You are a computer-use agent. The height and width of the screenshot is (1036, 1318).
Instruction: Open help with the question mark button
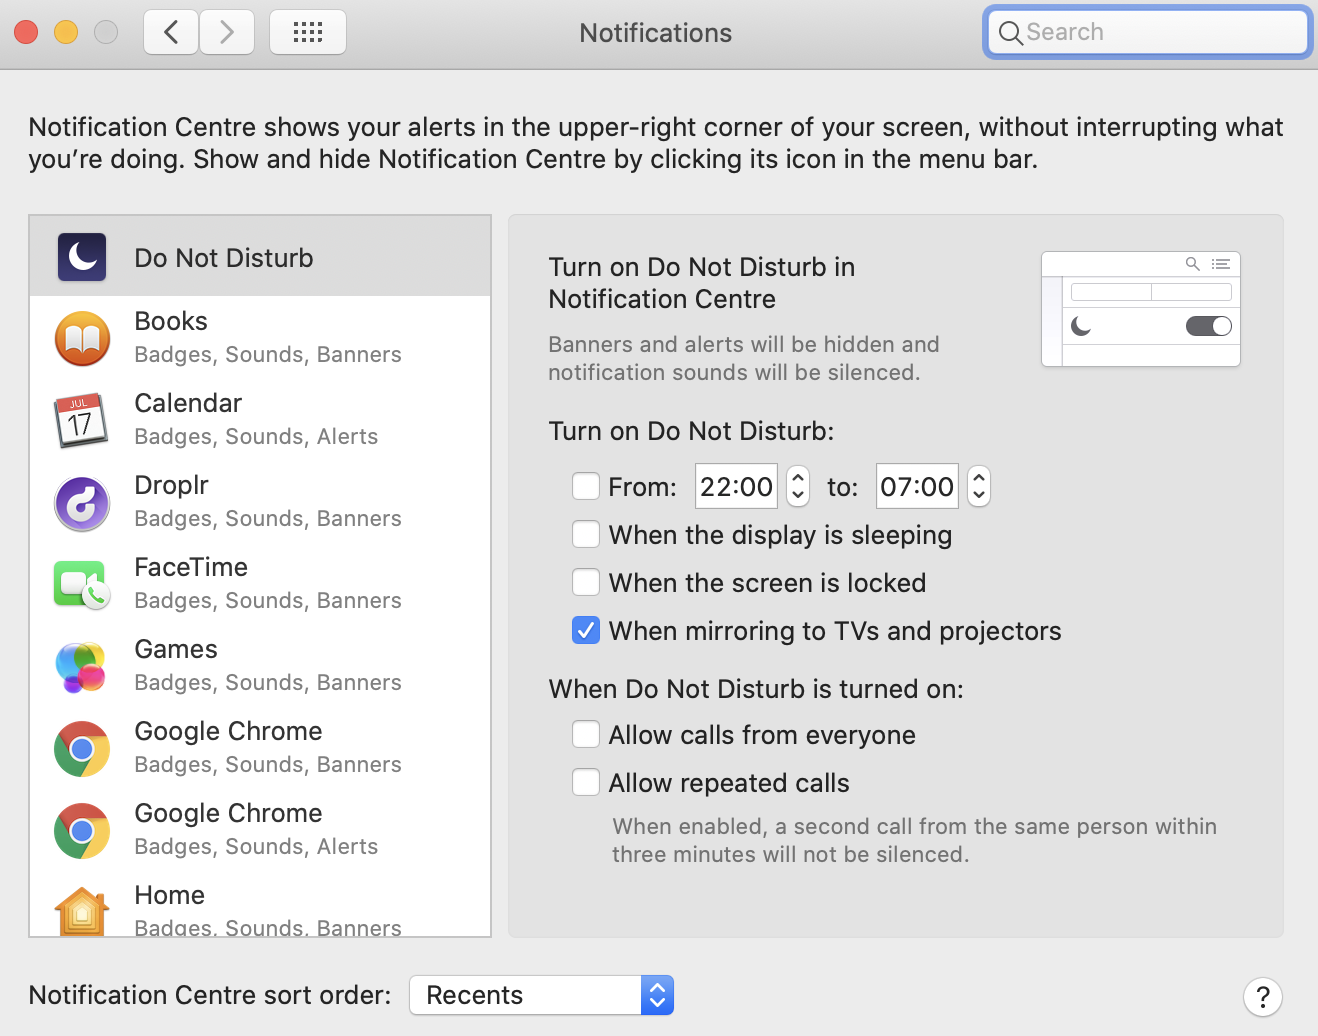[x=1262, y=996]
